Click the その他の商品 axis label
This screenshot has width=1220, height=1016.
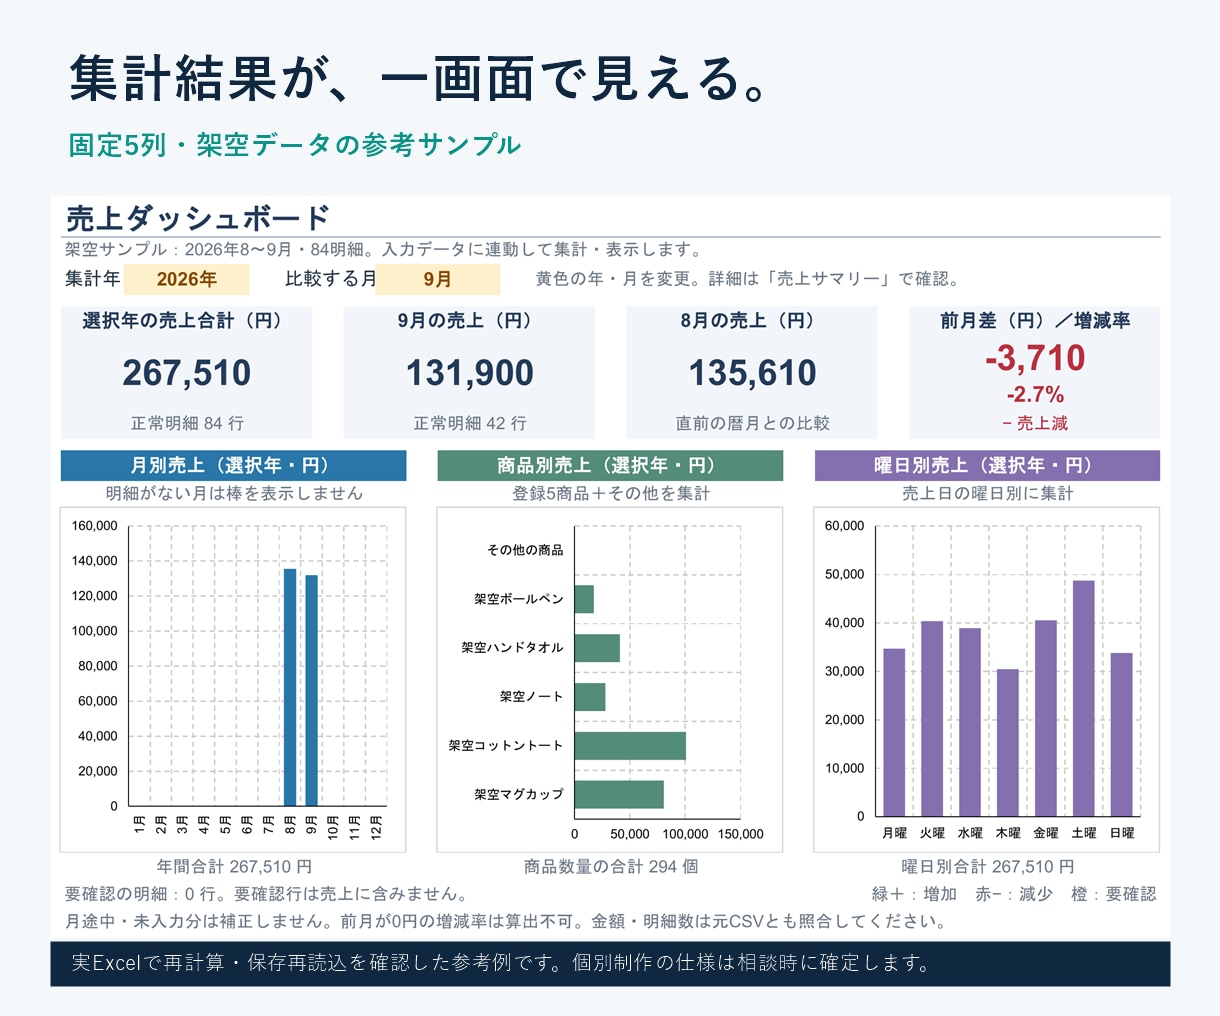pos(525,550)
